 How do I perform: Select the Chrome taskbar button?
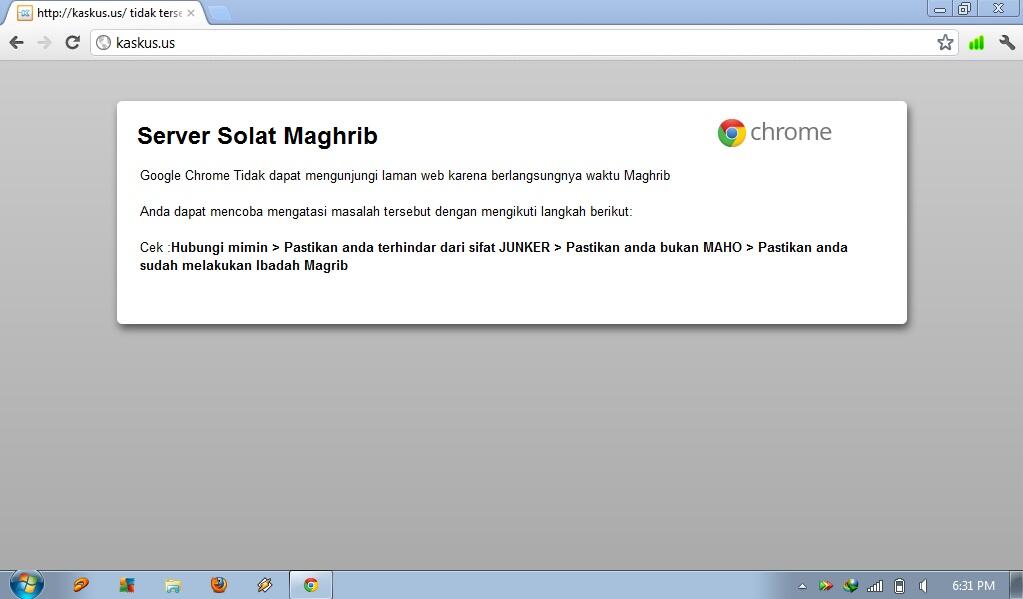click(x=311, y=585)
